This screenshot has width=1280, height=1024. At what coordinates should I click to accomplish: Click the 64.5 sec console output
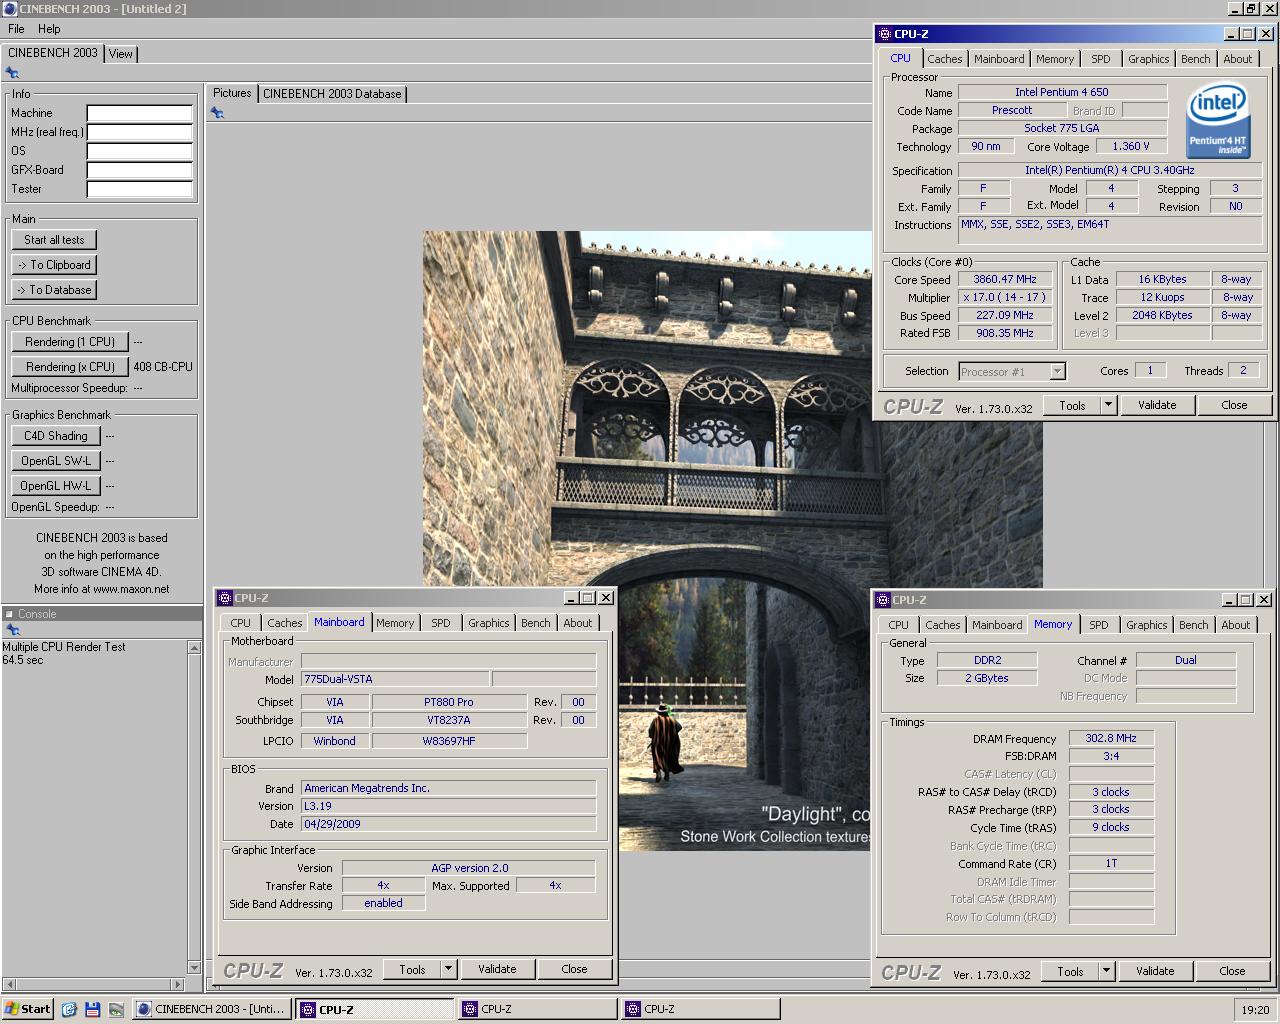click(23, 660)
